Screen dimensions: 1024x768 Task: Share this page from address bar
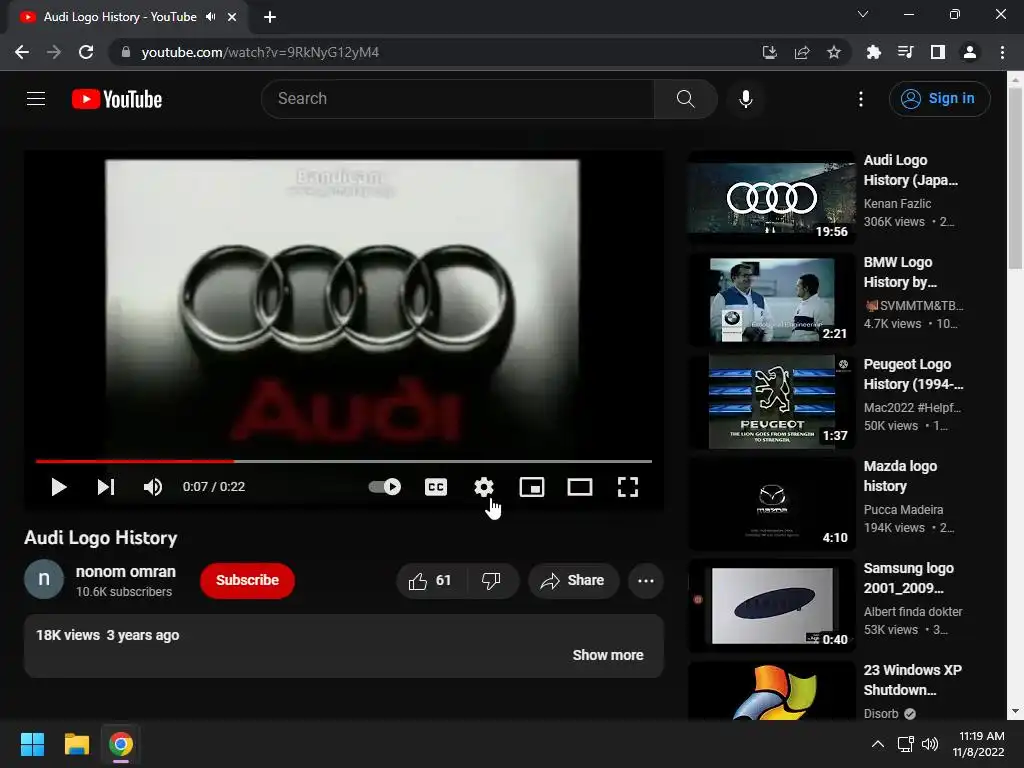pos(802,52)
